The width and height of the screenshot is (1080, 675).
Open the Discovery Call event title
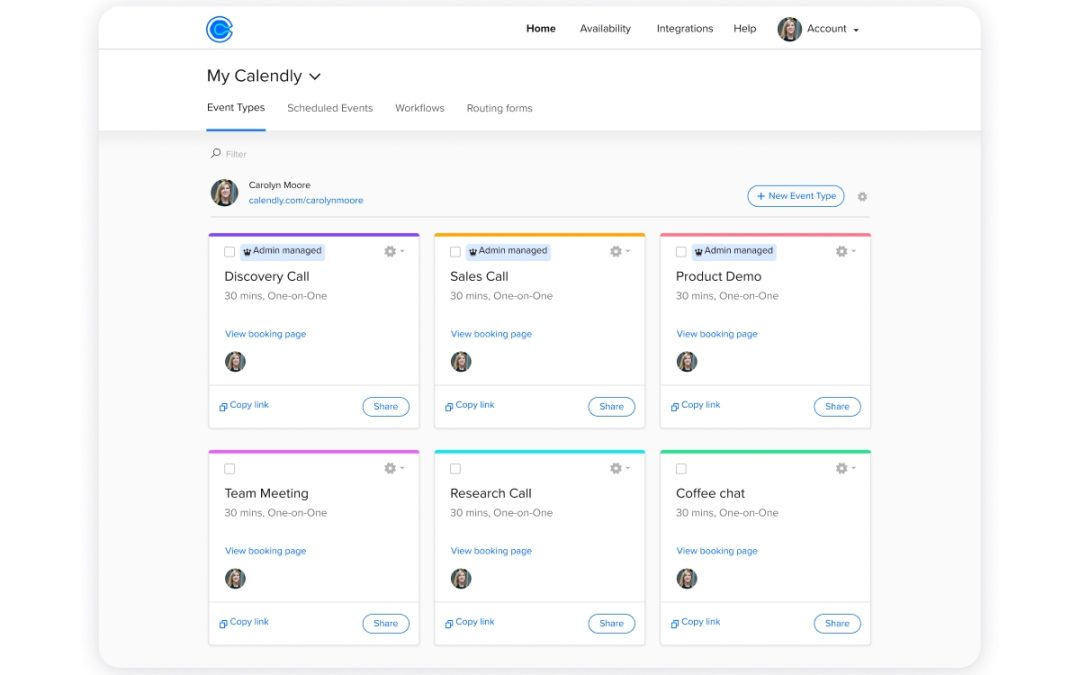point(267,276)
